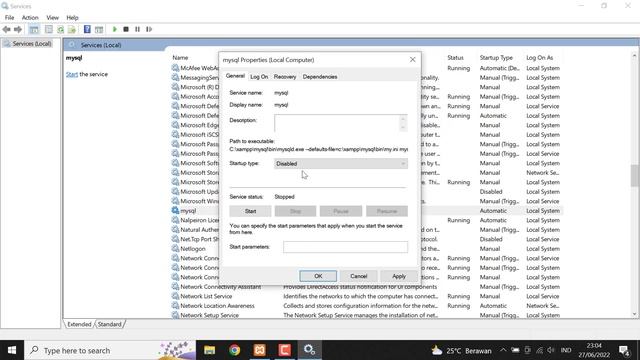Close the mysql Properties dialog

(413, 60)
